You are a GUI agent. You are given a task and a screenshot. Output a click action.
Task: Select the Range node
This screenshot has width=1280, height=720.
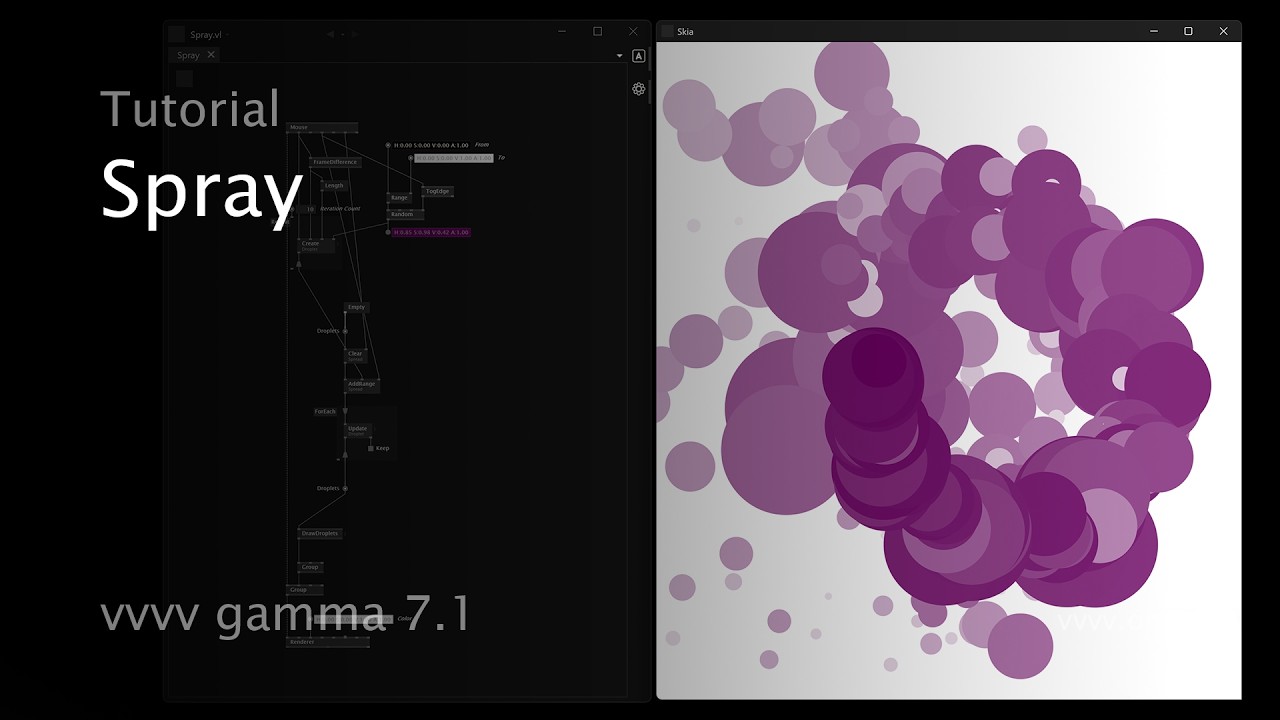399,198
